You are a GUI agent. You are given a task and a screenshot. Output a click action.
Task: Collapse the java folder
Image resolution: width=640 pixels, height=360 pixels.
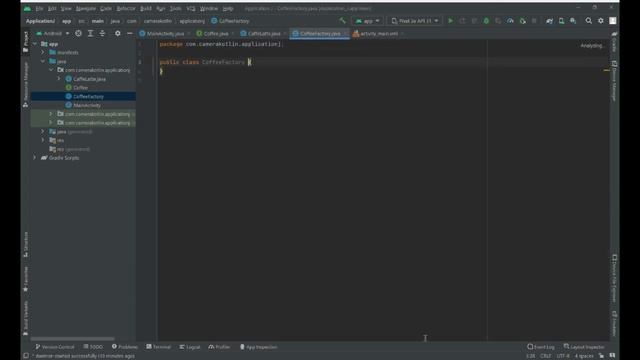43,61
